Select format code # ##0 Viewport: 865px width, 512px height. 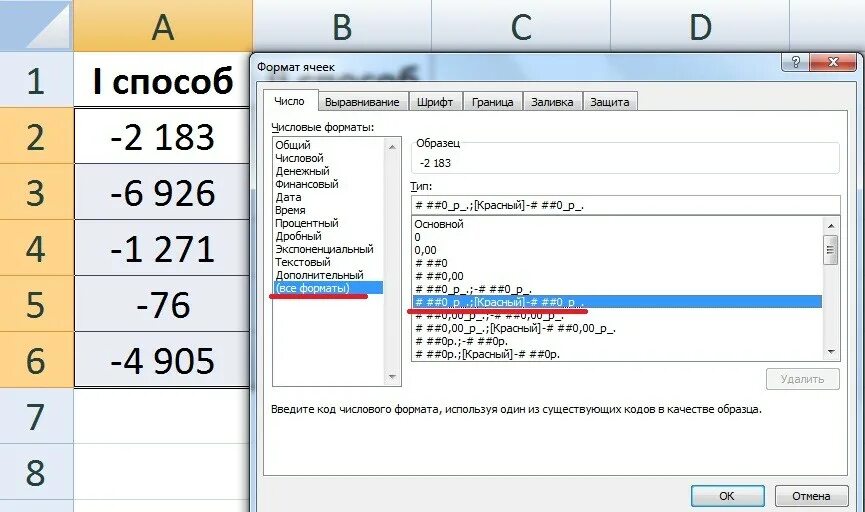coord(617,263)
